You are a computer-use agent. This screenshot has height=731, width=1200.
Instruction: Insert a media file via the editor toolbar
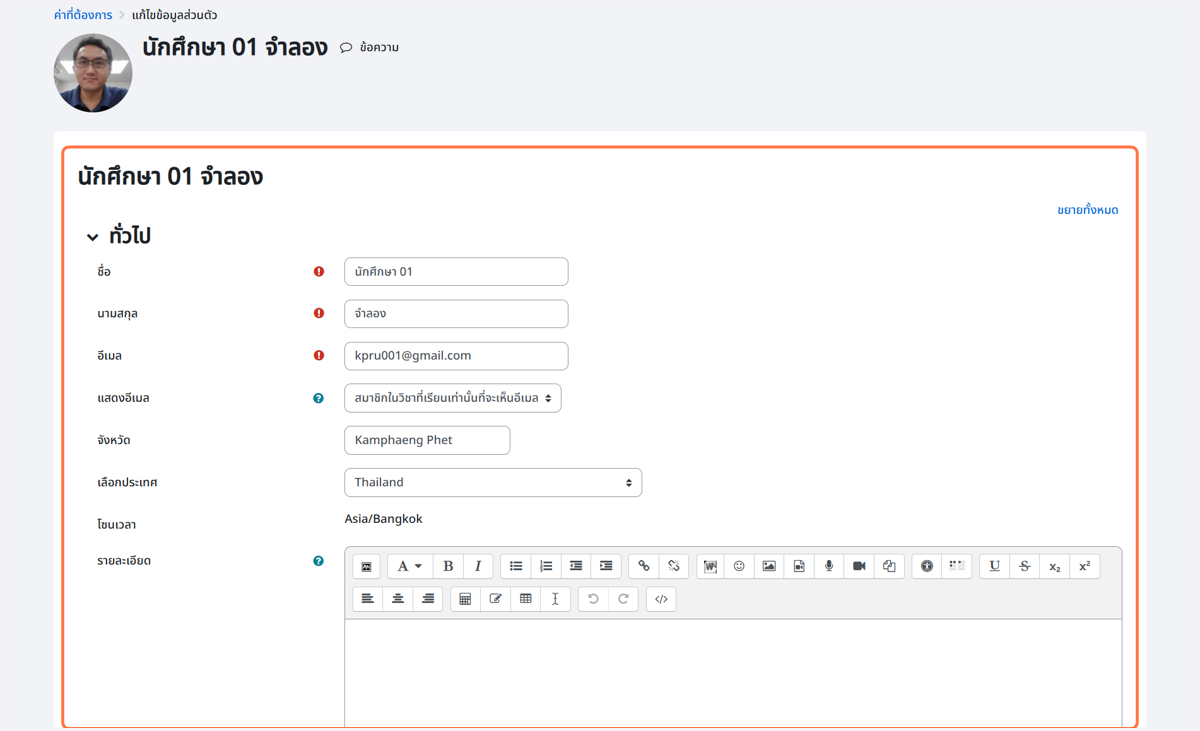(x=799, y=566)
